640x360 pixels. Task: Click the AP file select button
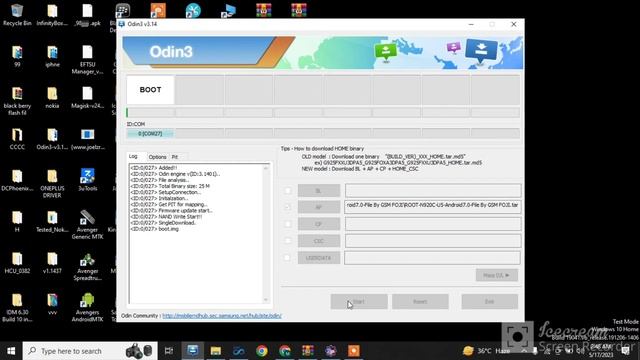click(319, 207)
